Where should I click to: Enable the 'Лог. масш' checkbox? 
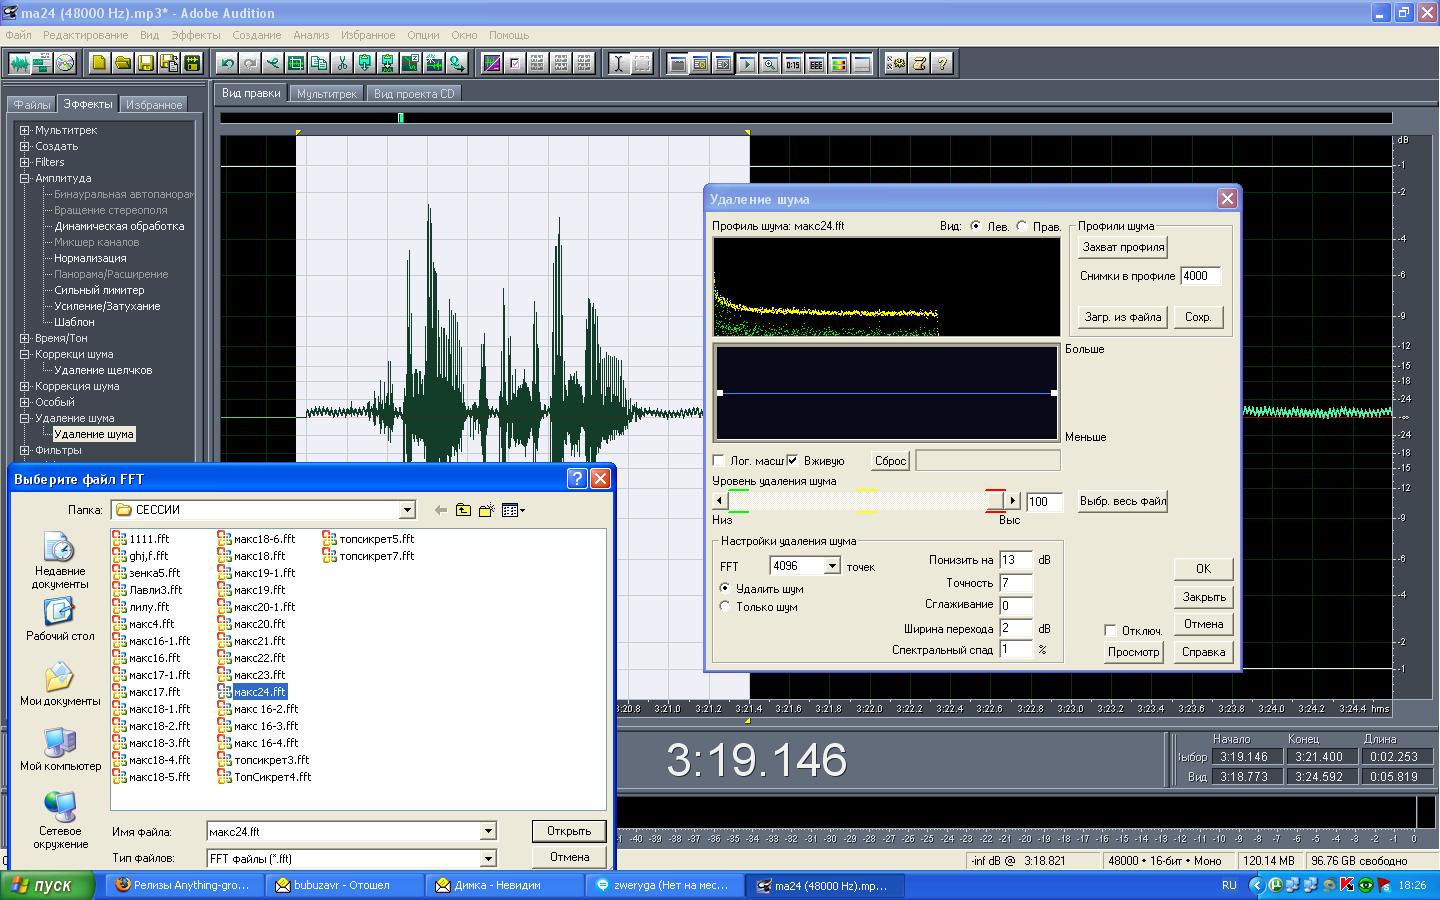(x=719, y=461)
